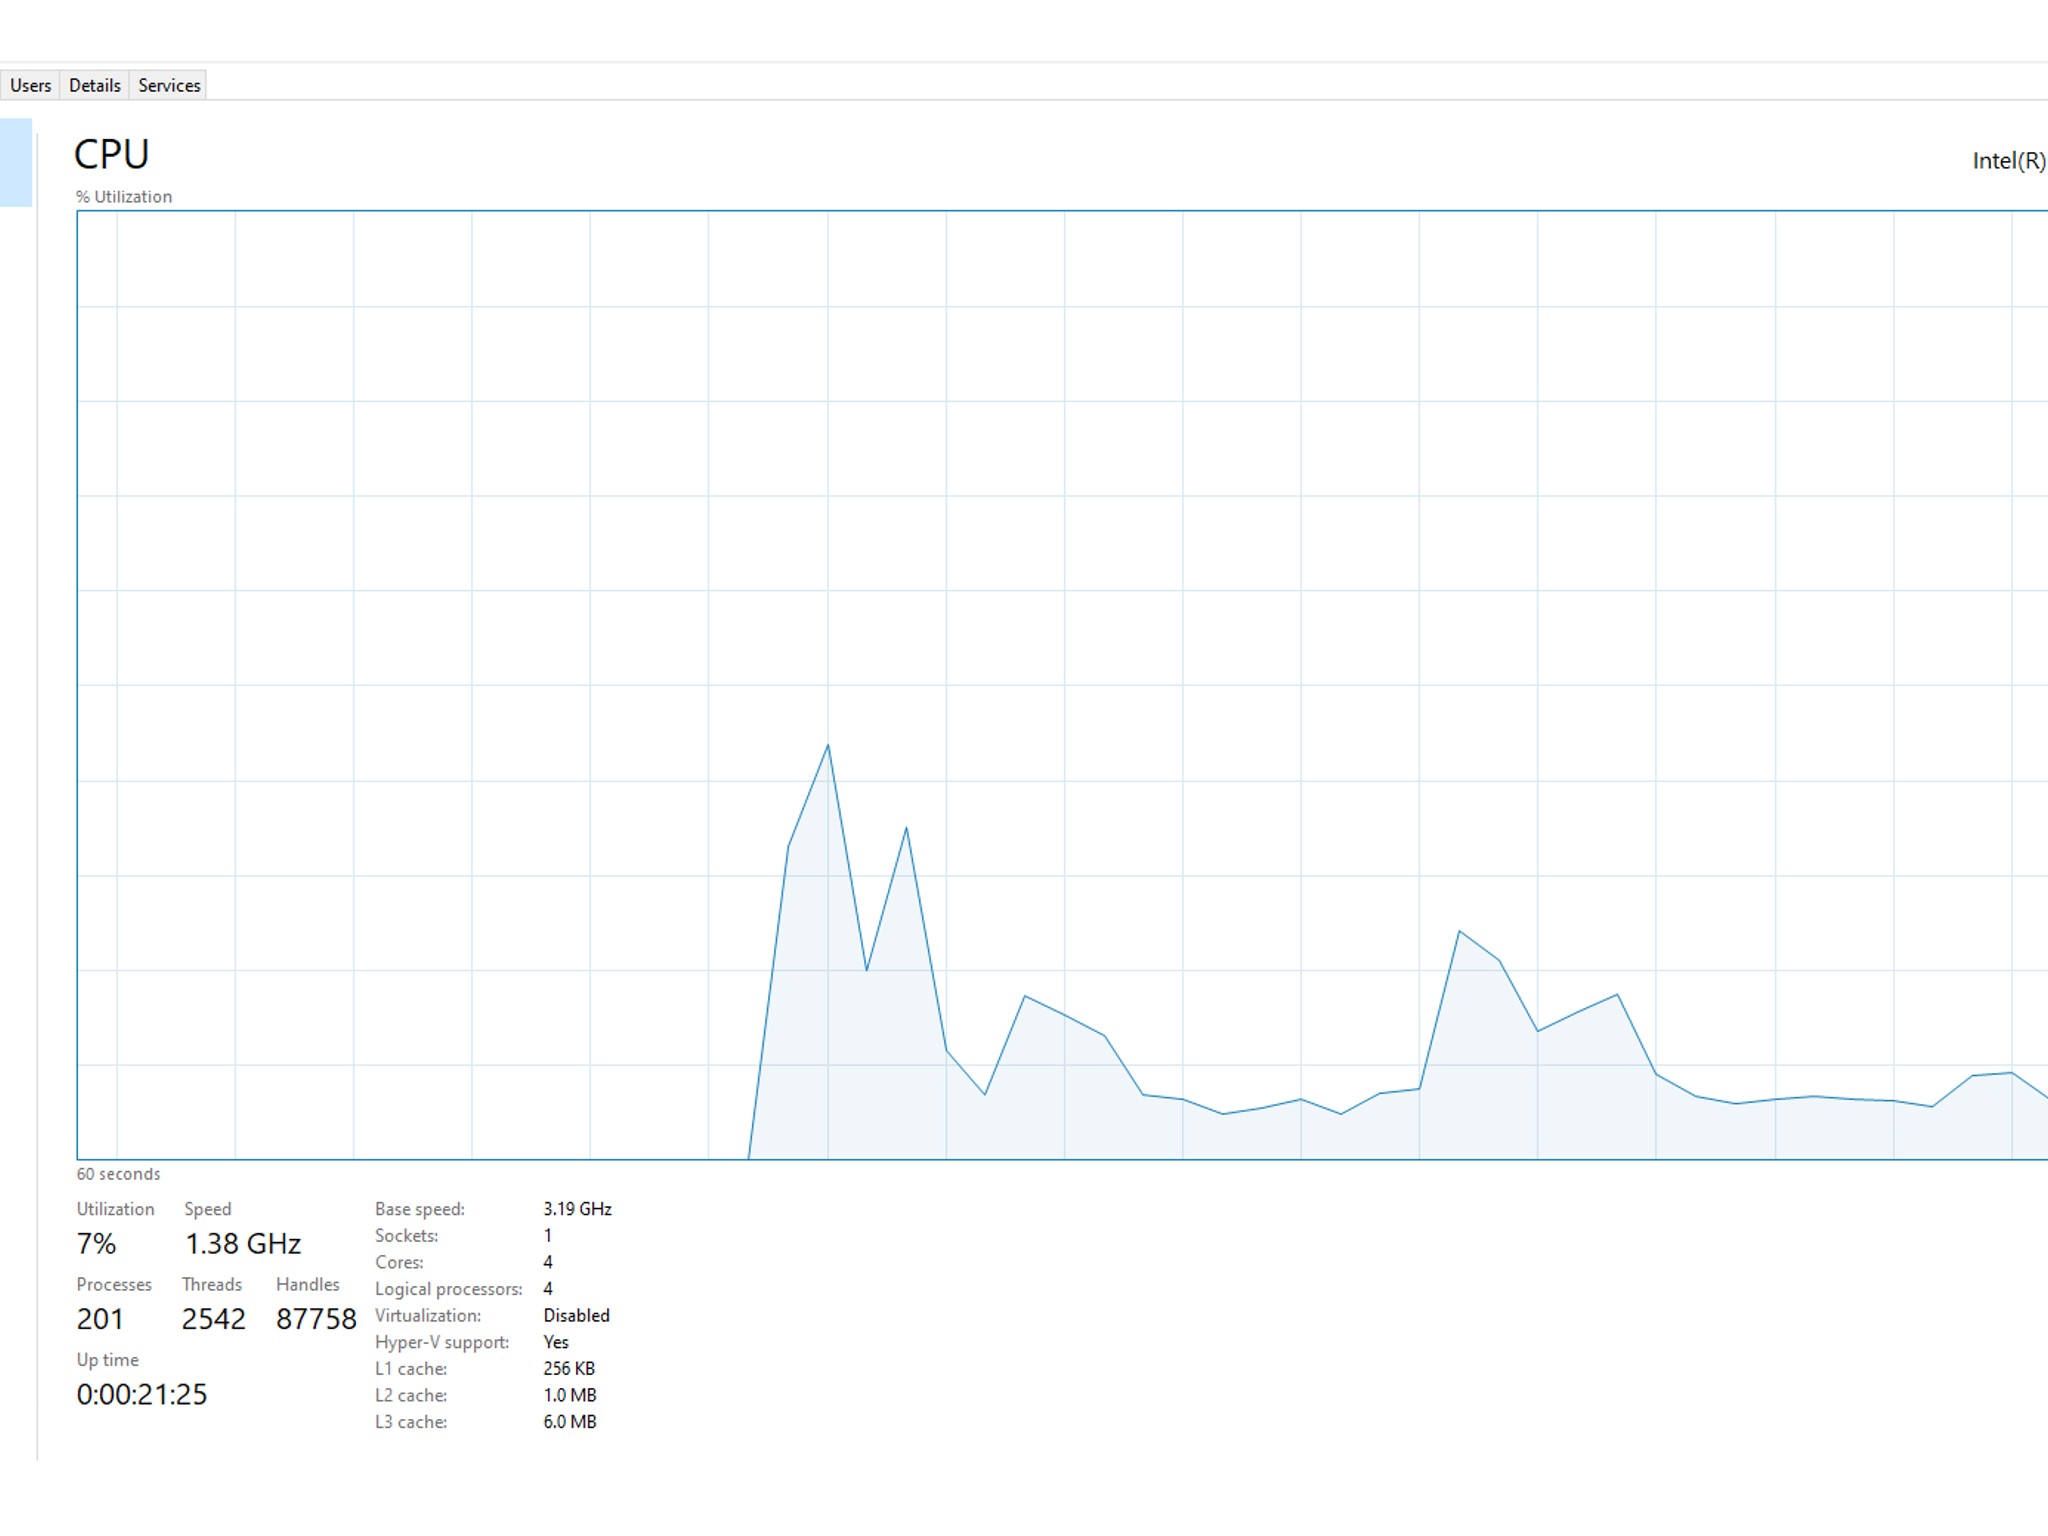The width and height of the screenshot is (2048, 1536).
Task: Click the up time value 0:00:21:25
Action: pos(142,1394)
